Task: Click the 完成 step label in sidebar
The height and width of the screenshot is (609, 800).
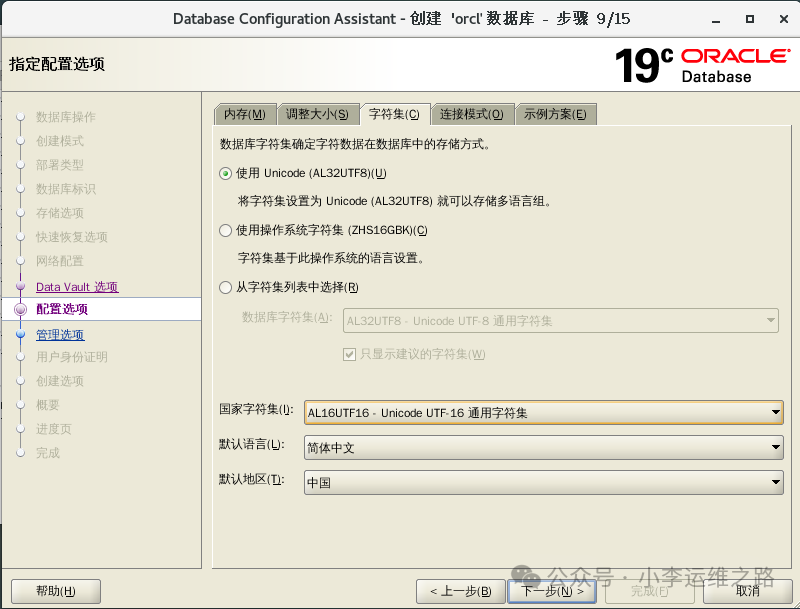Action: [x=48, y=453]
